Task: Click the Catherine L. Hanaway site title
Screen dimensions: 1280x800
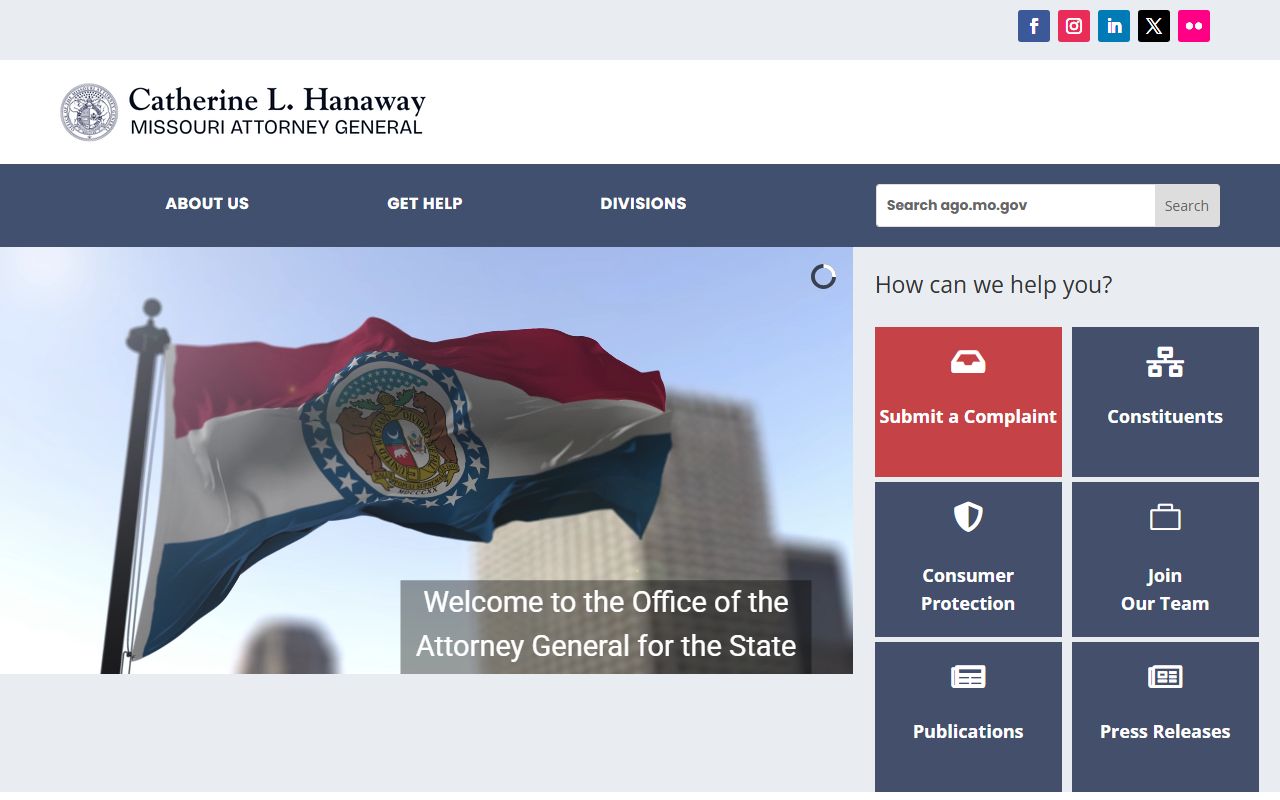Action: pos(277,100)
